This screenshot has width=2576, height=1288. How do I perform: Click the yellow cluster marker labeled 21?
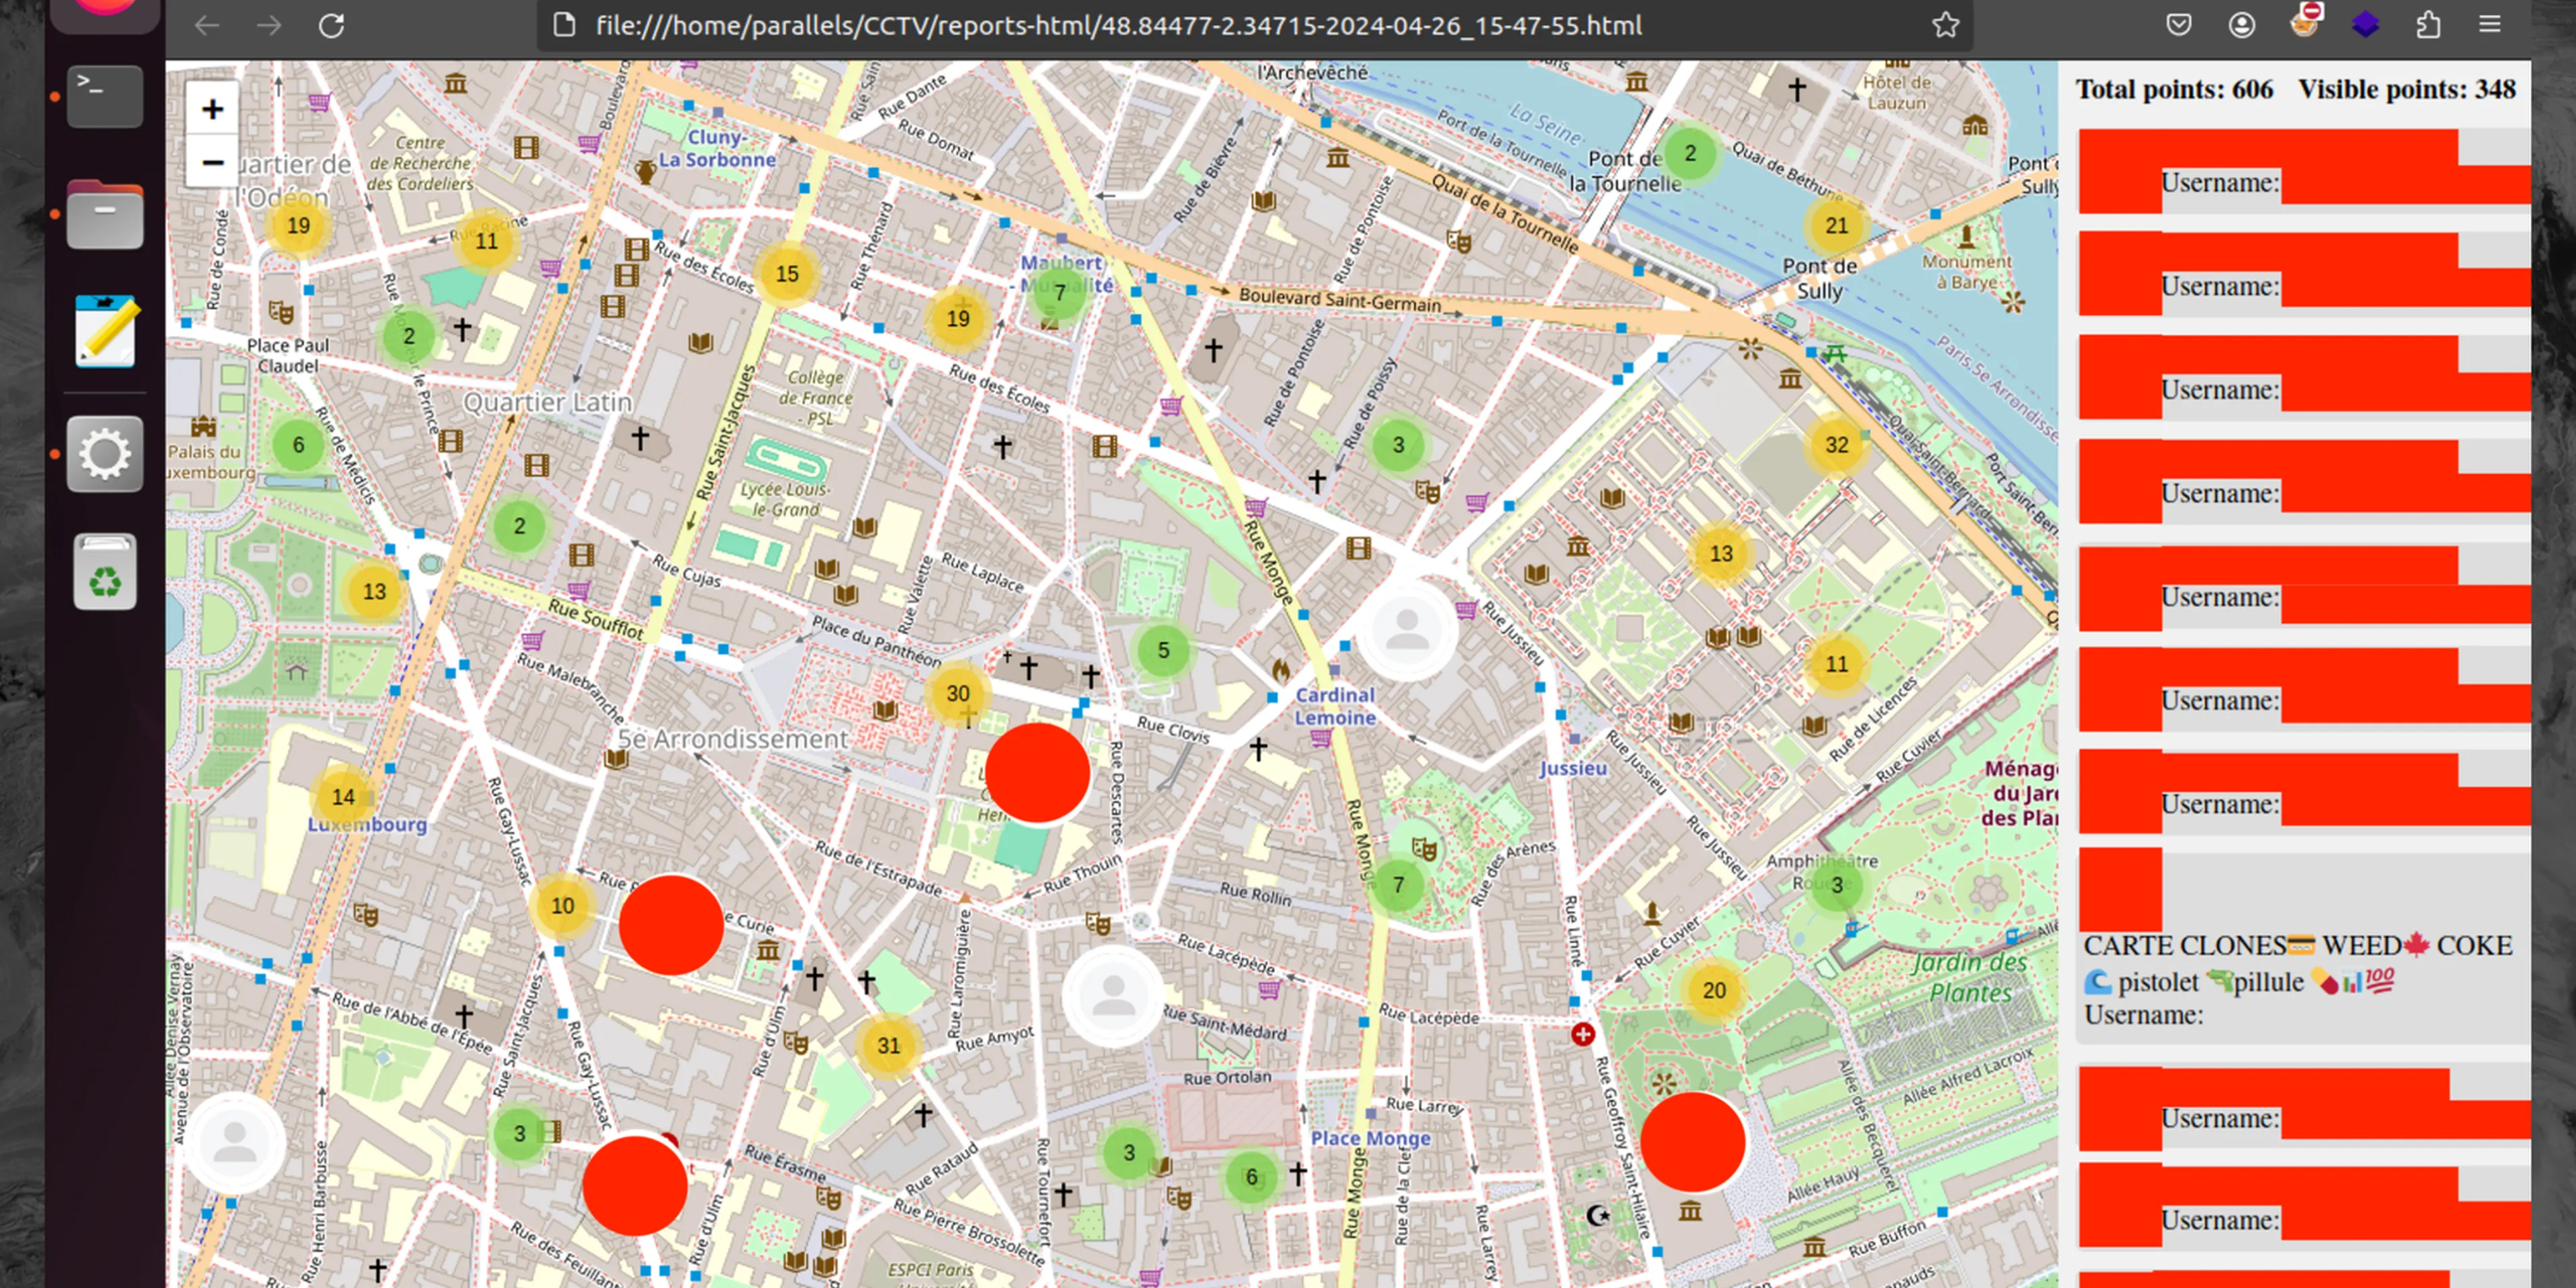point(1836,225)
